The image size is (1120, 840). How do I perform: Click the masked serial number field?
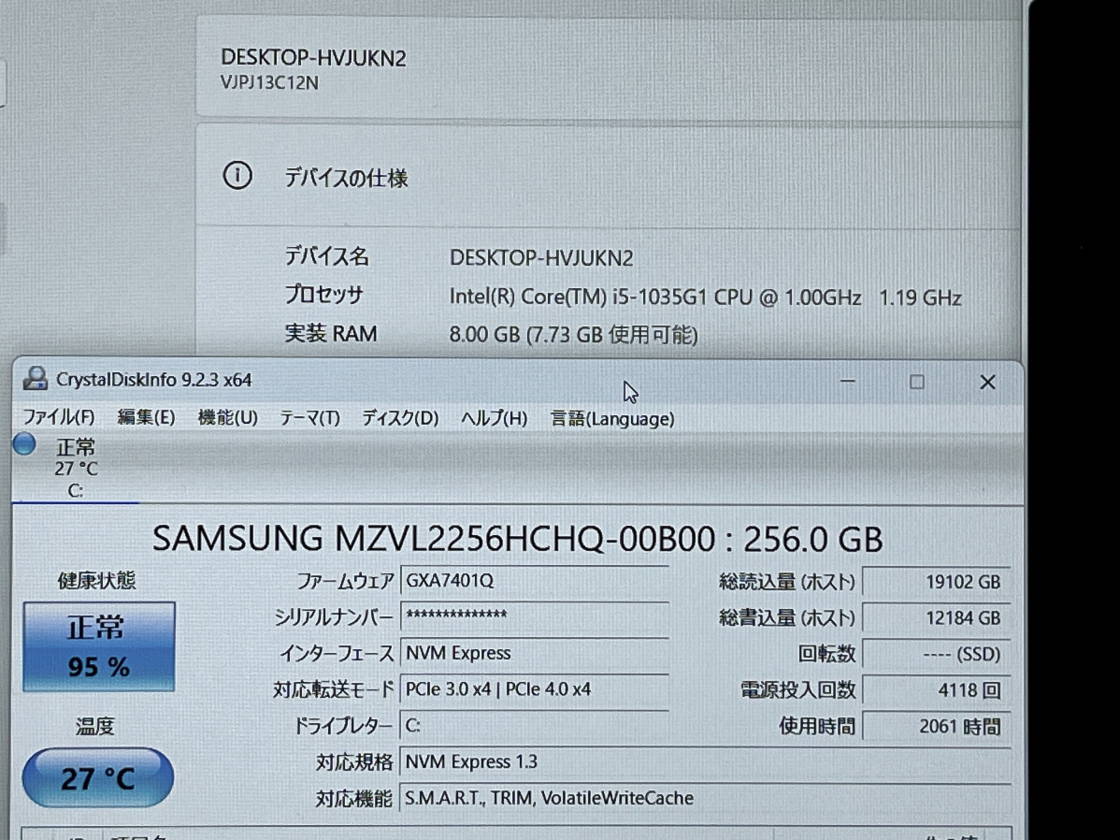click(534, 616)
